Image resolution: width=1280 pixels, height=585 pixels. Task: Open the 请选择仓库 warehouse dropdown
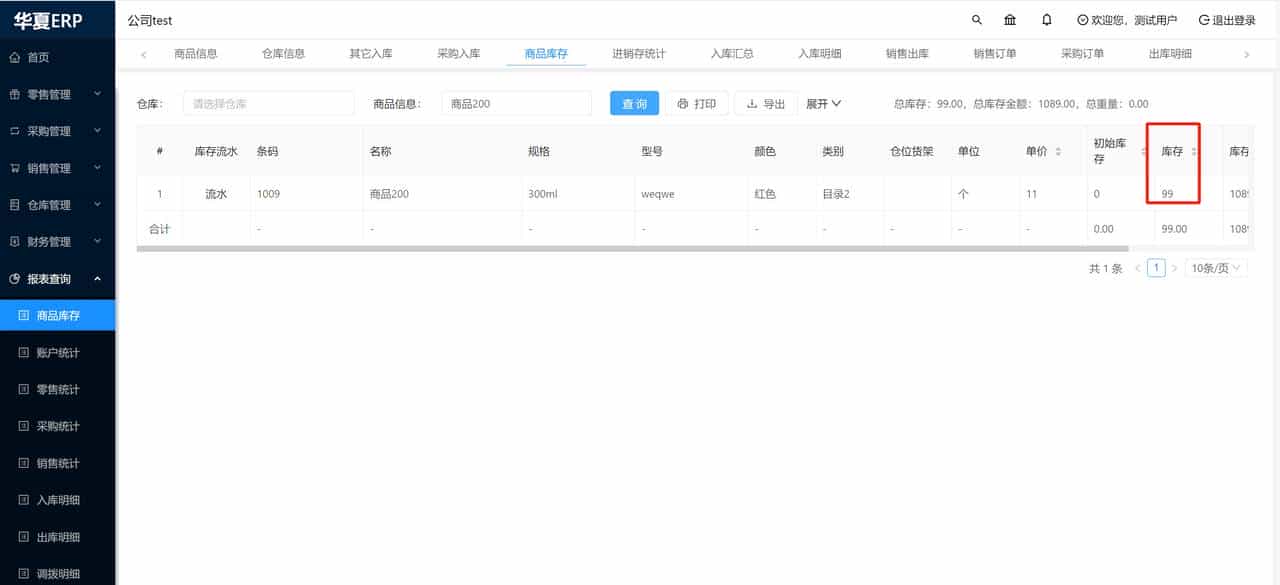tap(268, 103)
